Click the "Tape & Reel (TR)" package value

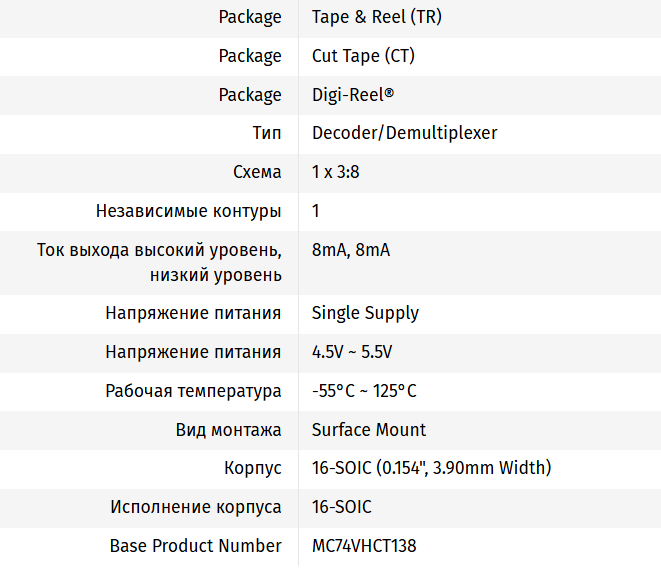coord(376,17)
